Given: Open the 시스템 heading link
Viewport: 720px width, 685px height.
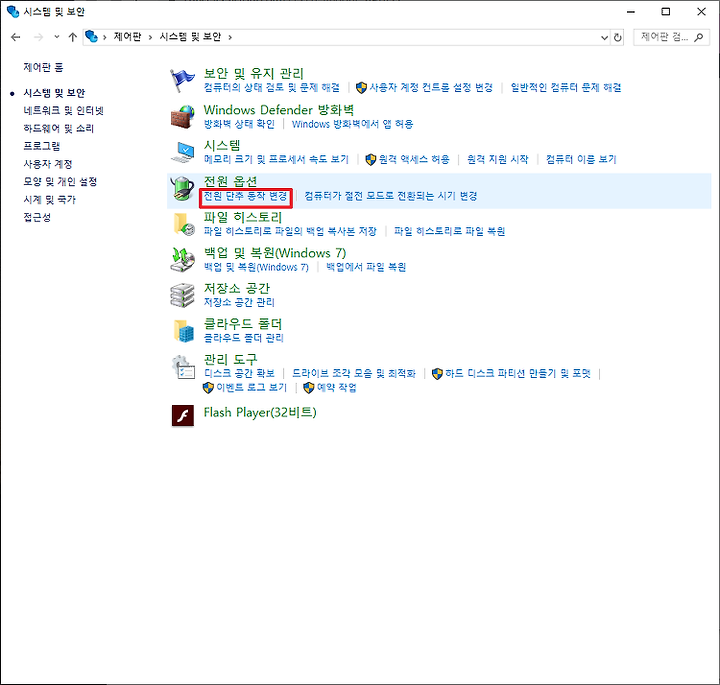Looking at the screenshot, I should tap(222, 146).
